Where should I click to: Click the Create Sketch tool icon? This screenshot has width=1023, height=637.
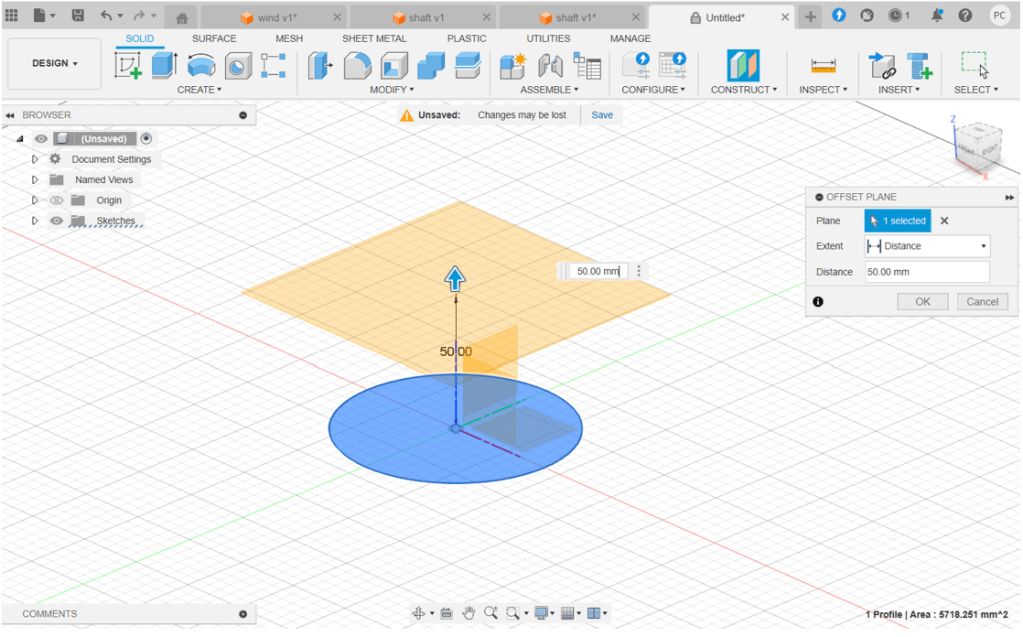pos(128,66)
